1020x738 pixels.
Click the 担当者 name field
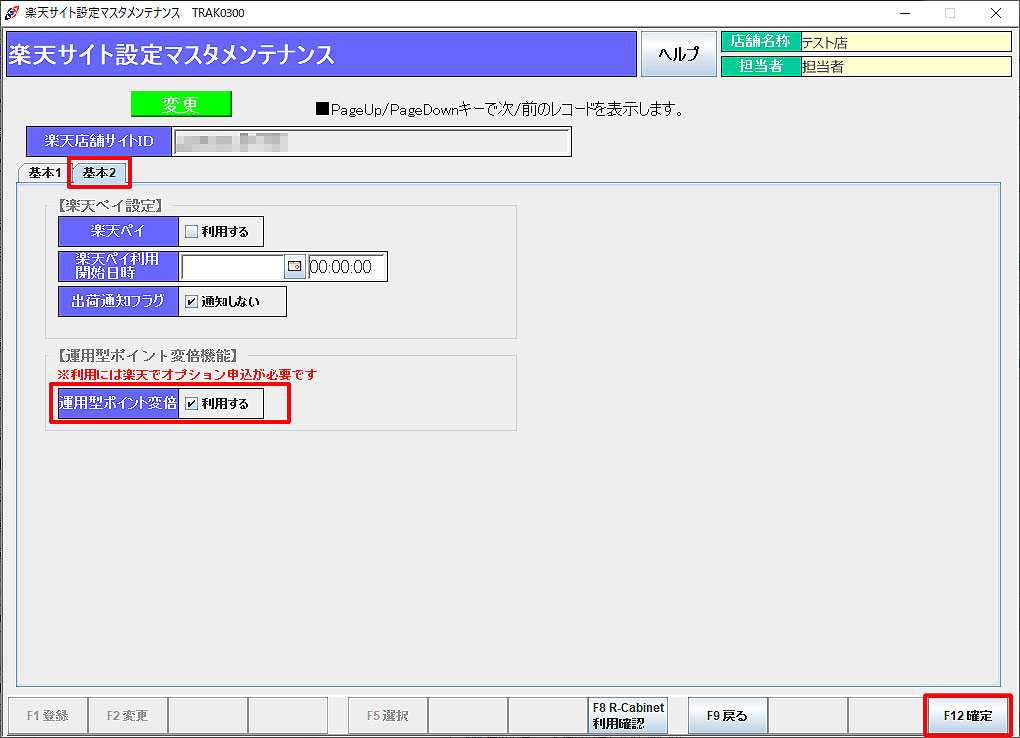coord(905,66)
